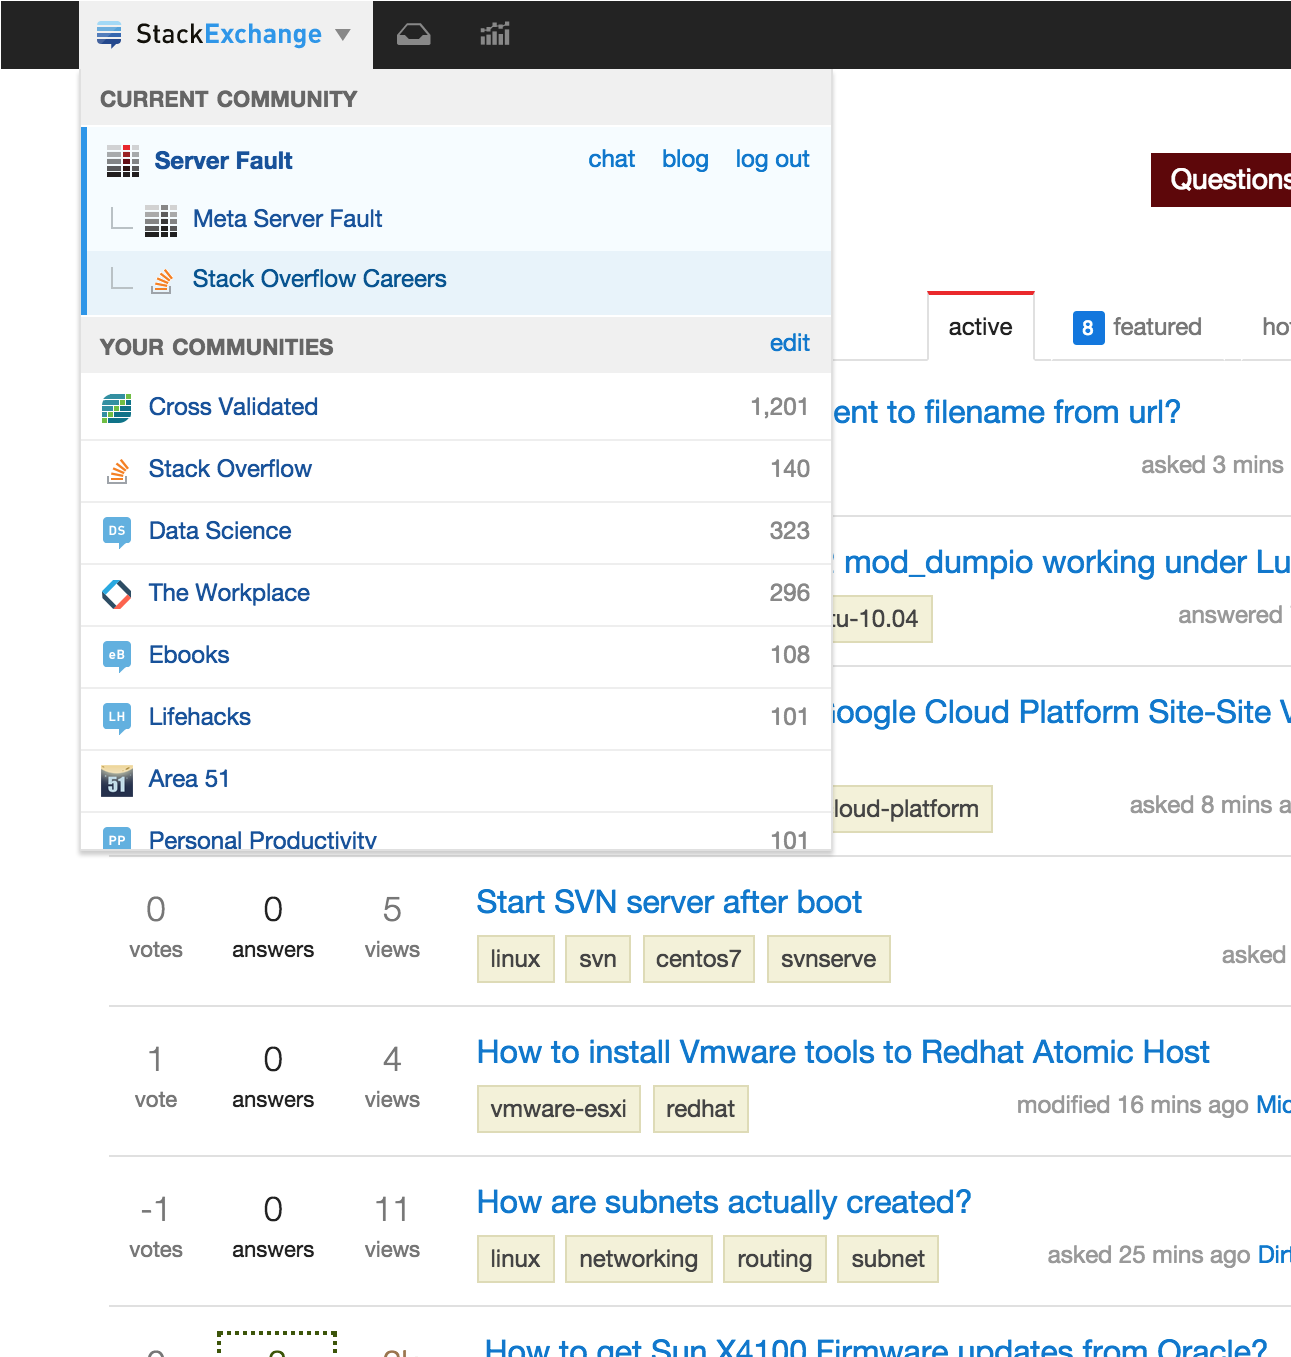Go to Ebooks community

[189, 655]
